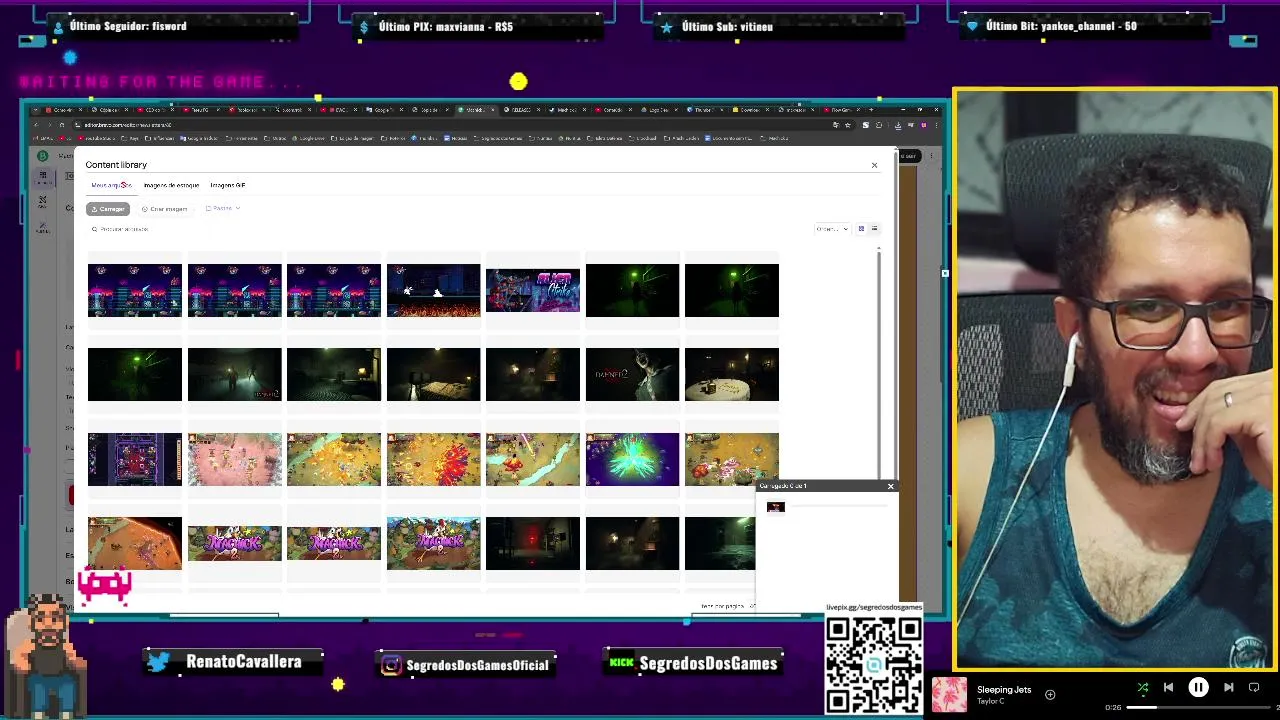Viewport: 1280px width, 720px height.
Task: Add Sleeping Jets to liked songs
Action: [1050, 694]
